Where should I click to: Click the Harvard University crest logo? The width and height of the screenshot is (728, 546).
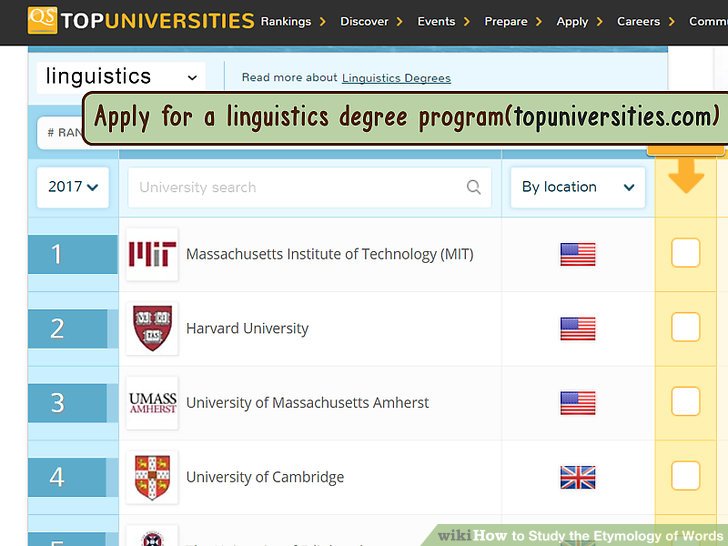click(152, 328)
